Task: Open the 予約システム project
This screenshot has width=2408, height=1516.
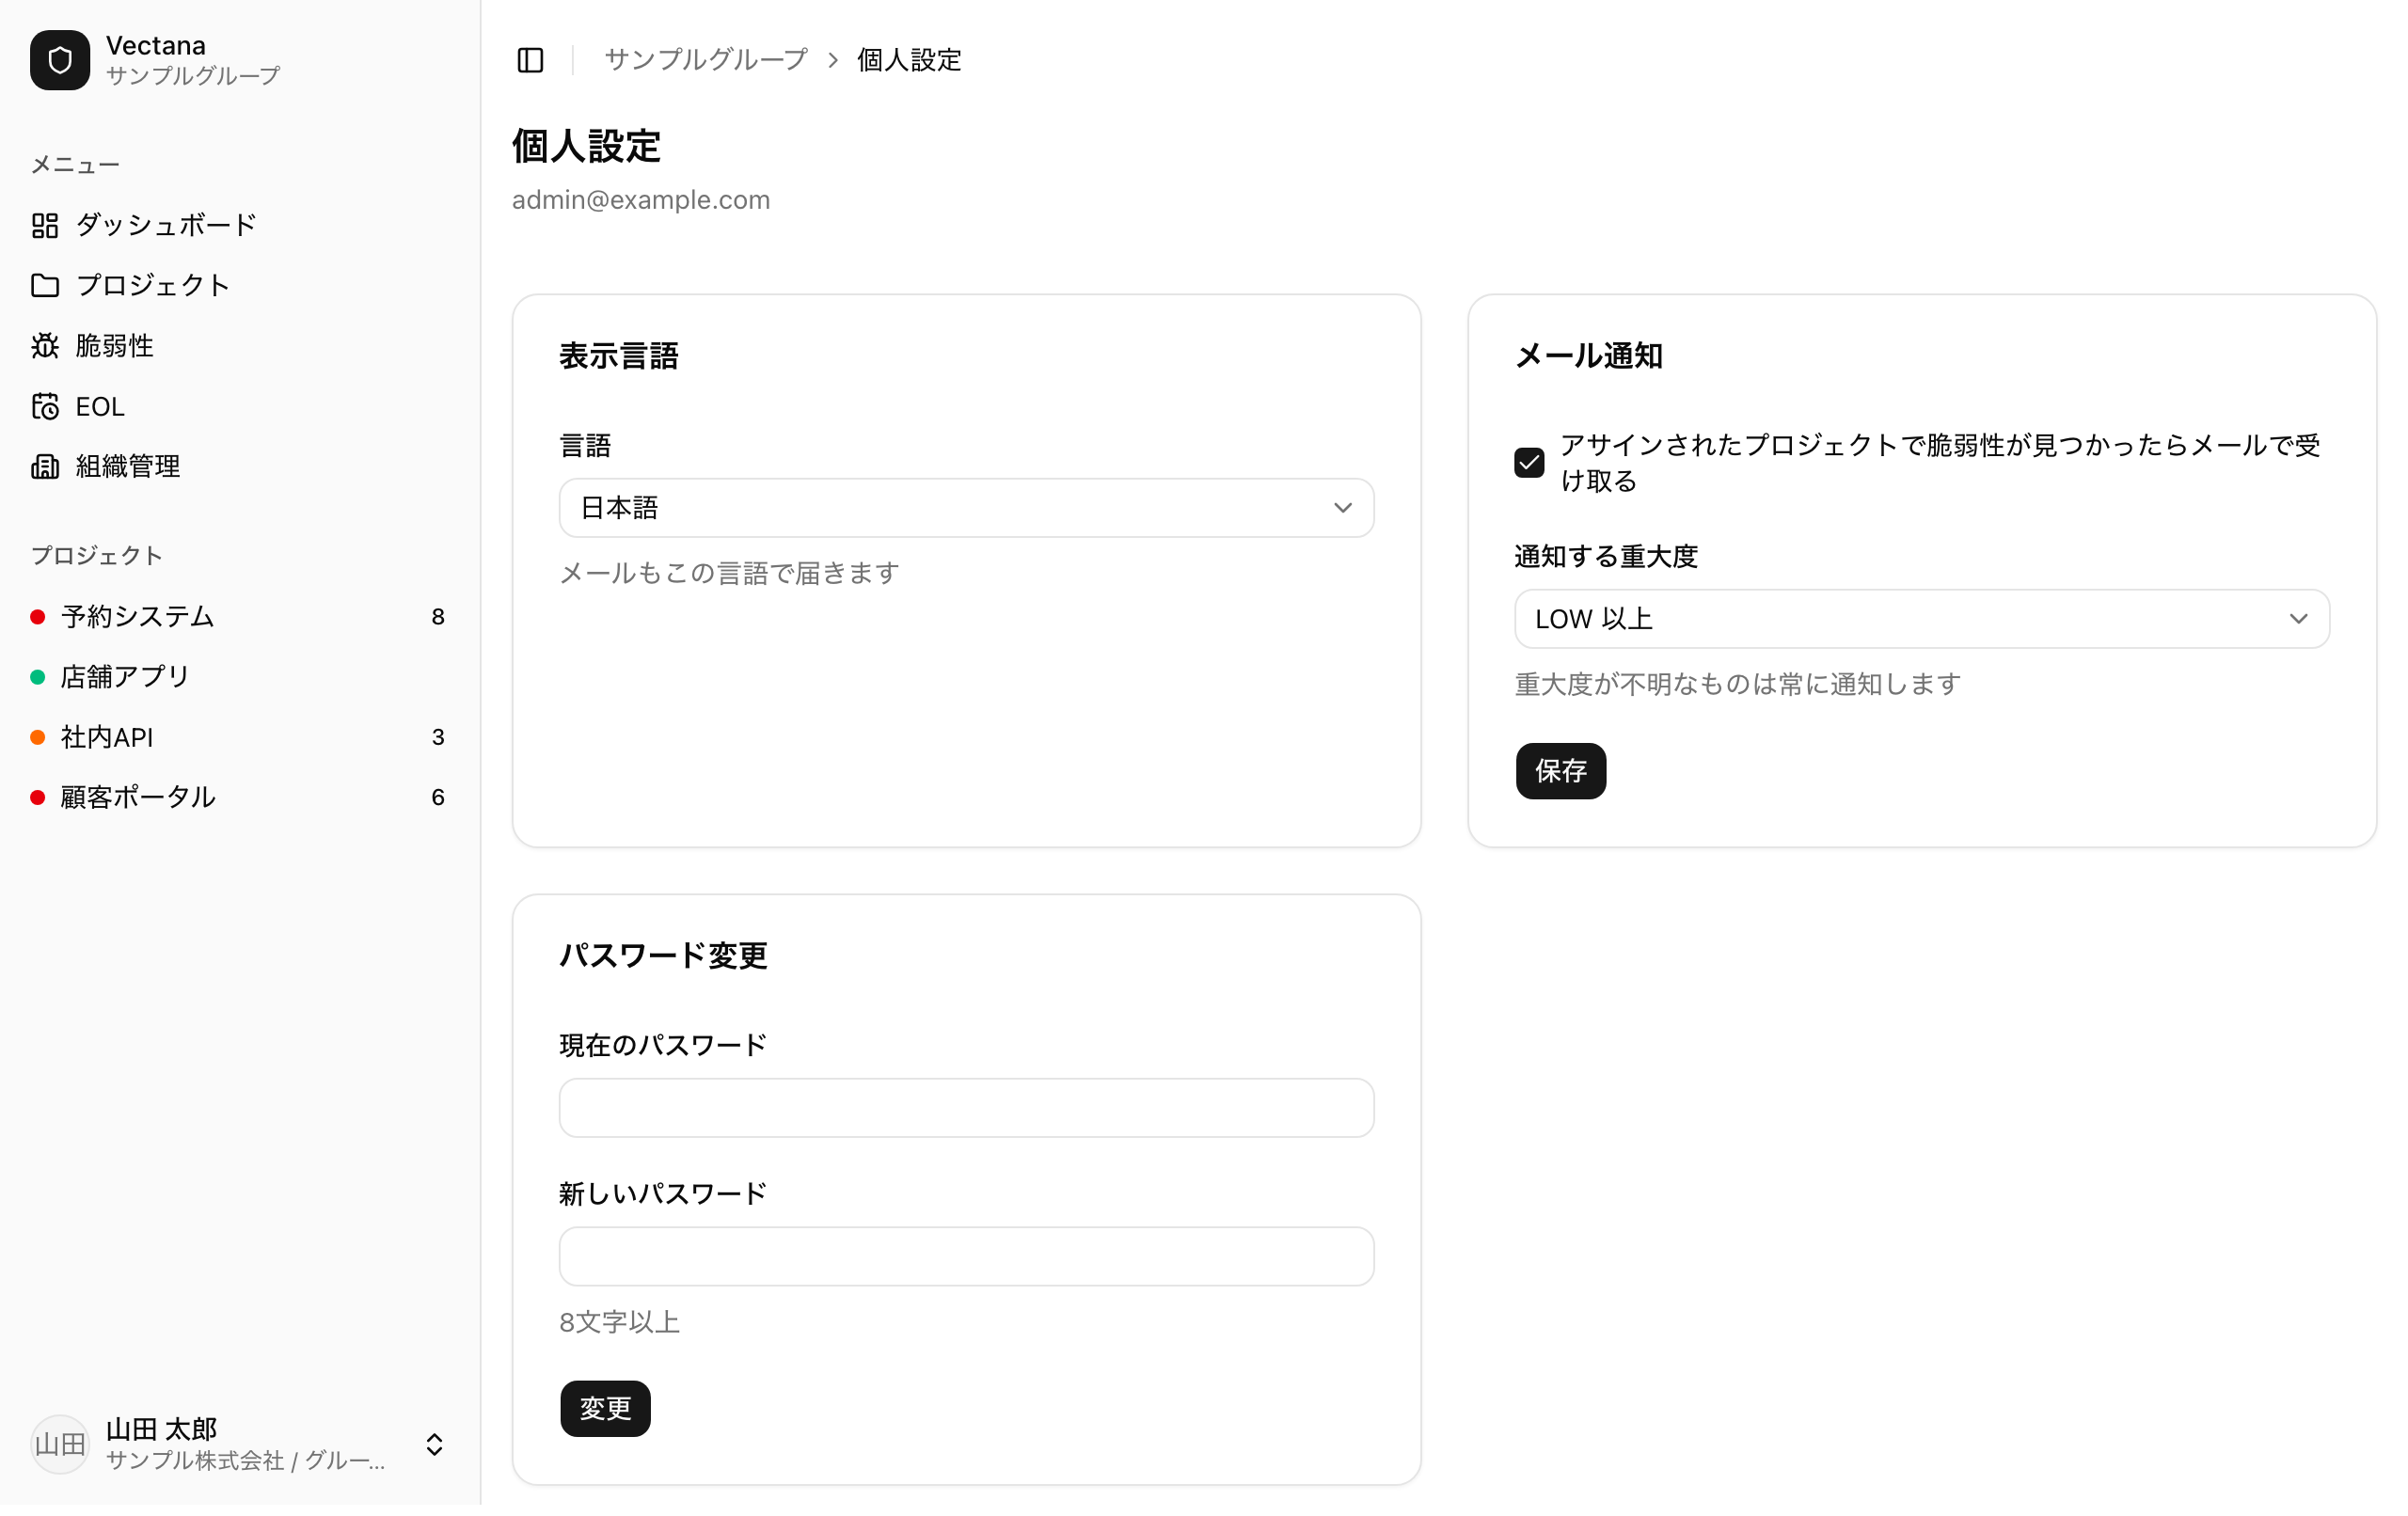Action: [240, 617]
